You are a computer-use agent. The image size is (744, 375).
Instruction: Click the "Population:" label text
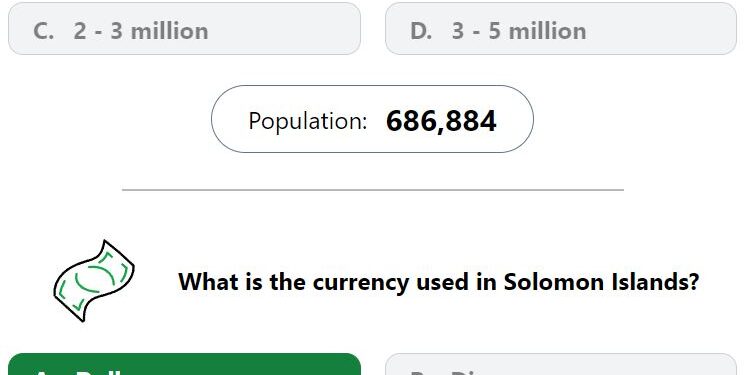coord(307,121)
